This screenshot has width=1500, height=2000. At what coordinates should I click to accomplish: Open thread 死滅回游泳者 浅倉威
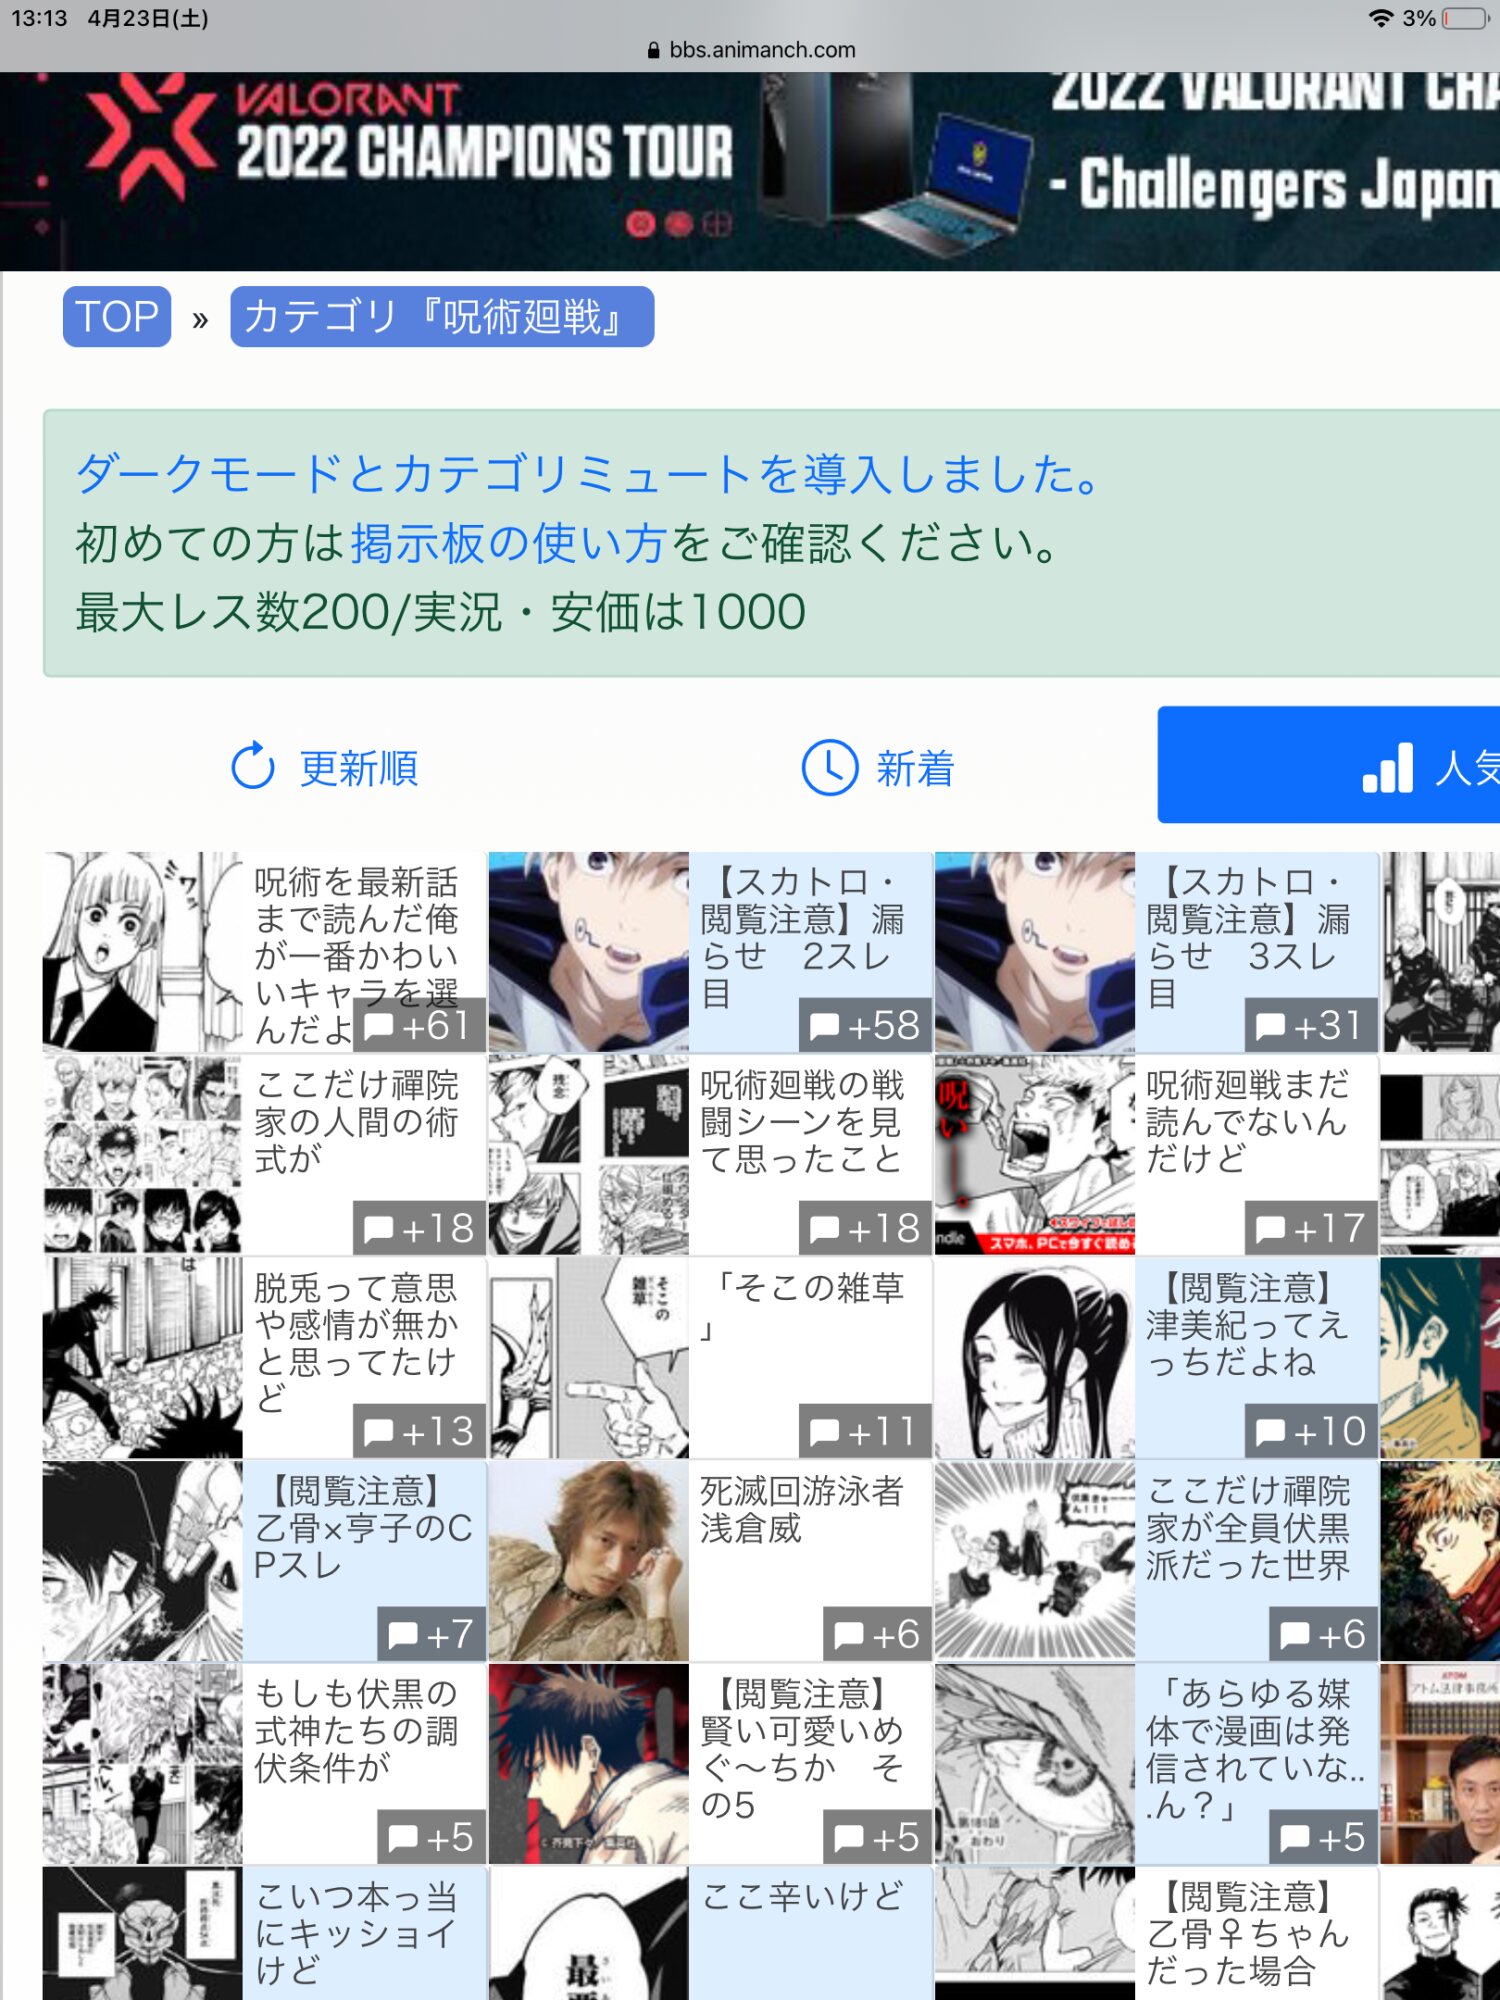coord(801,1510)
